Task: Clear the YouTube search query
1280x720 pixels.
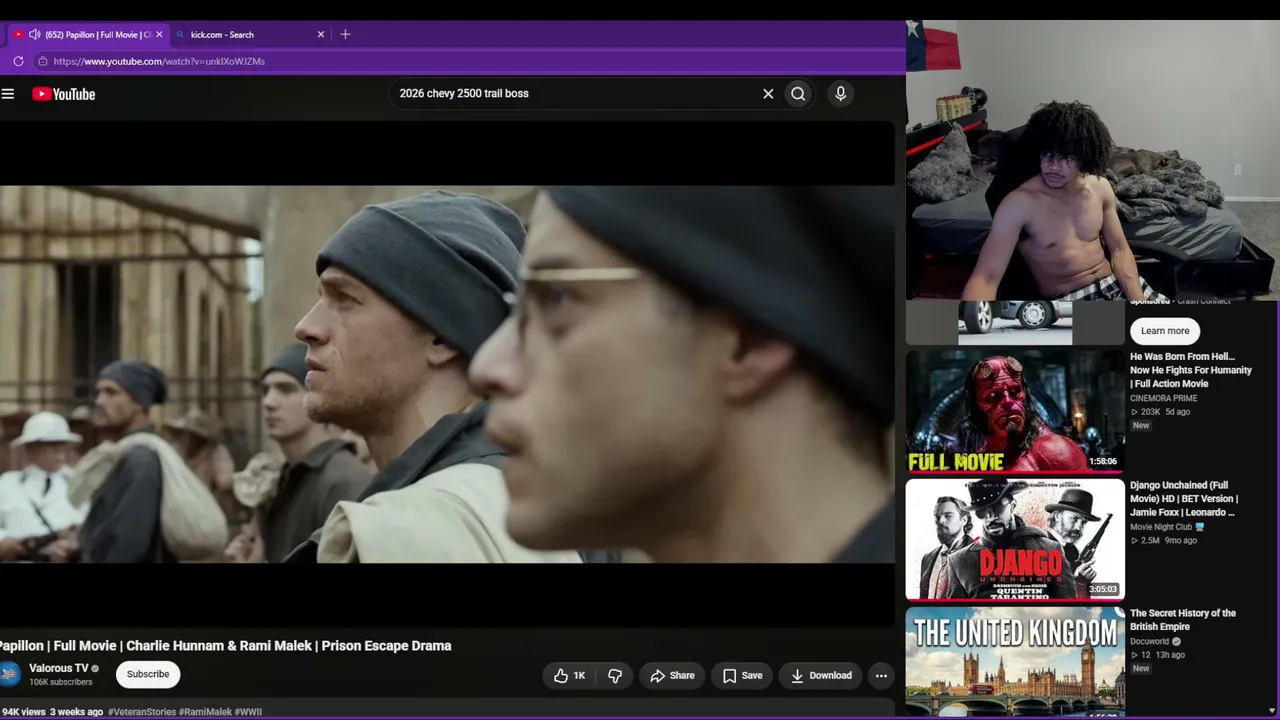Action: click(768, 93)
